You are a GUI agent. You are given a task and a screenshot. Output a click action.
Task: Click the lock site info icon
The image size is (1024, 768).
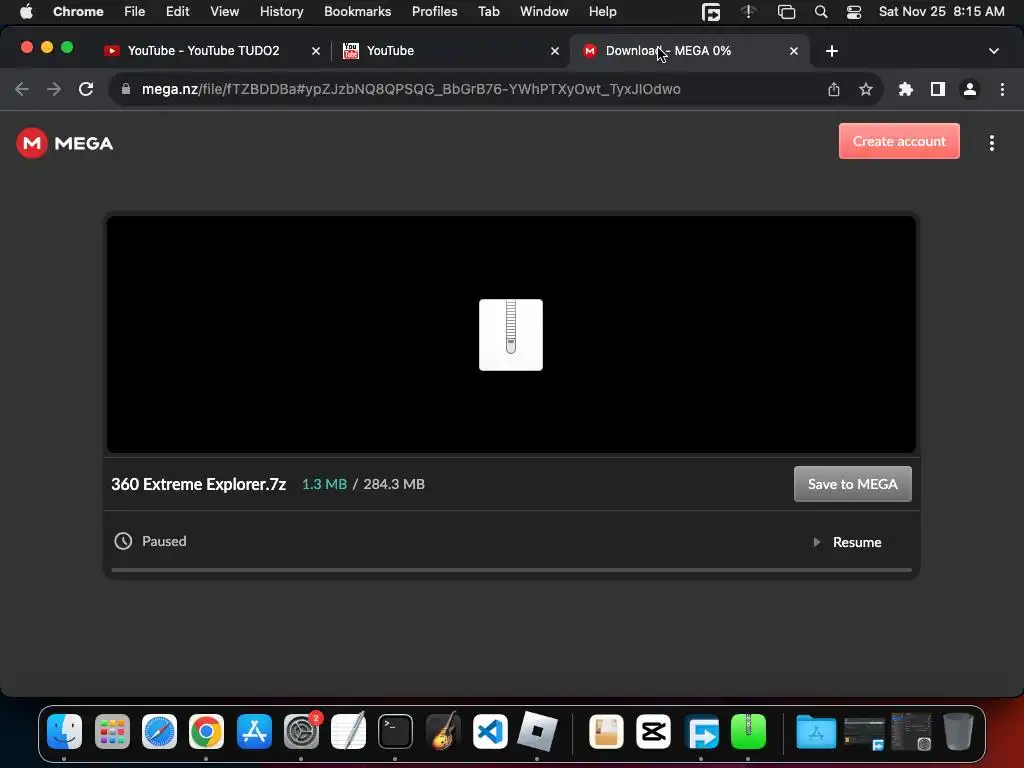point(125,89)
